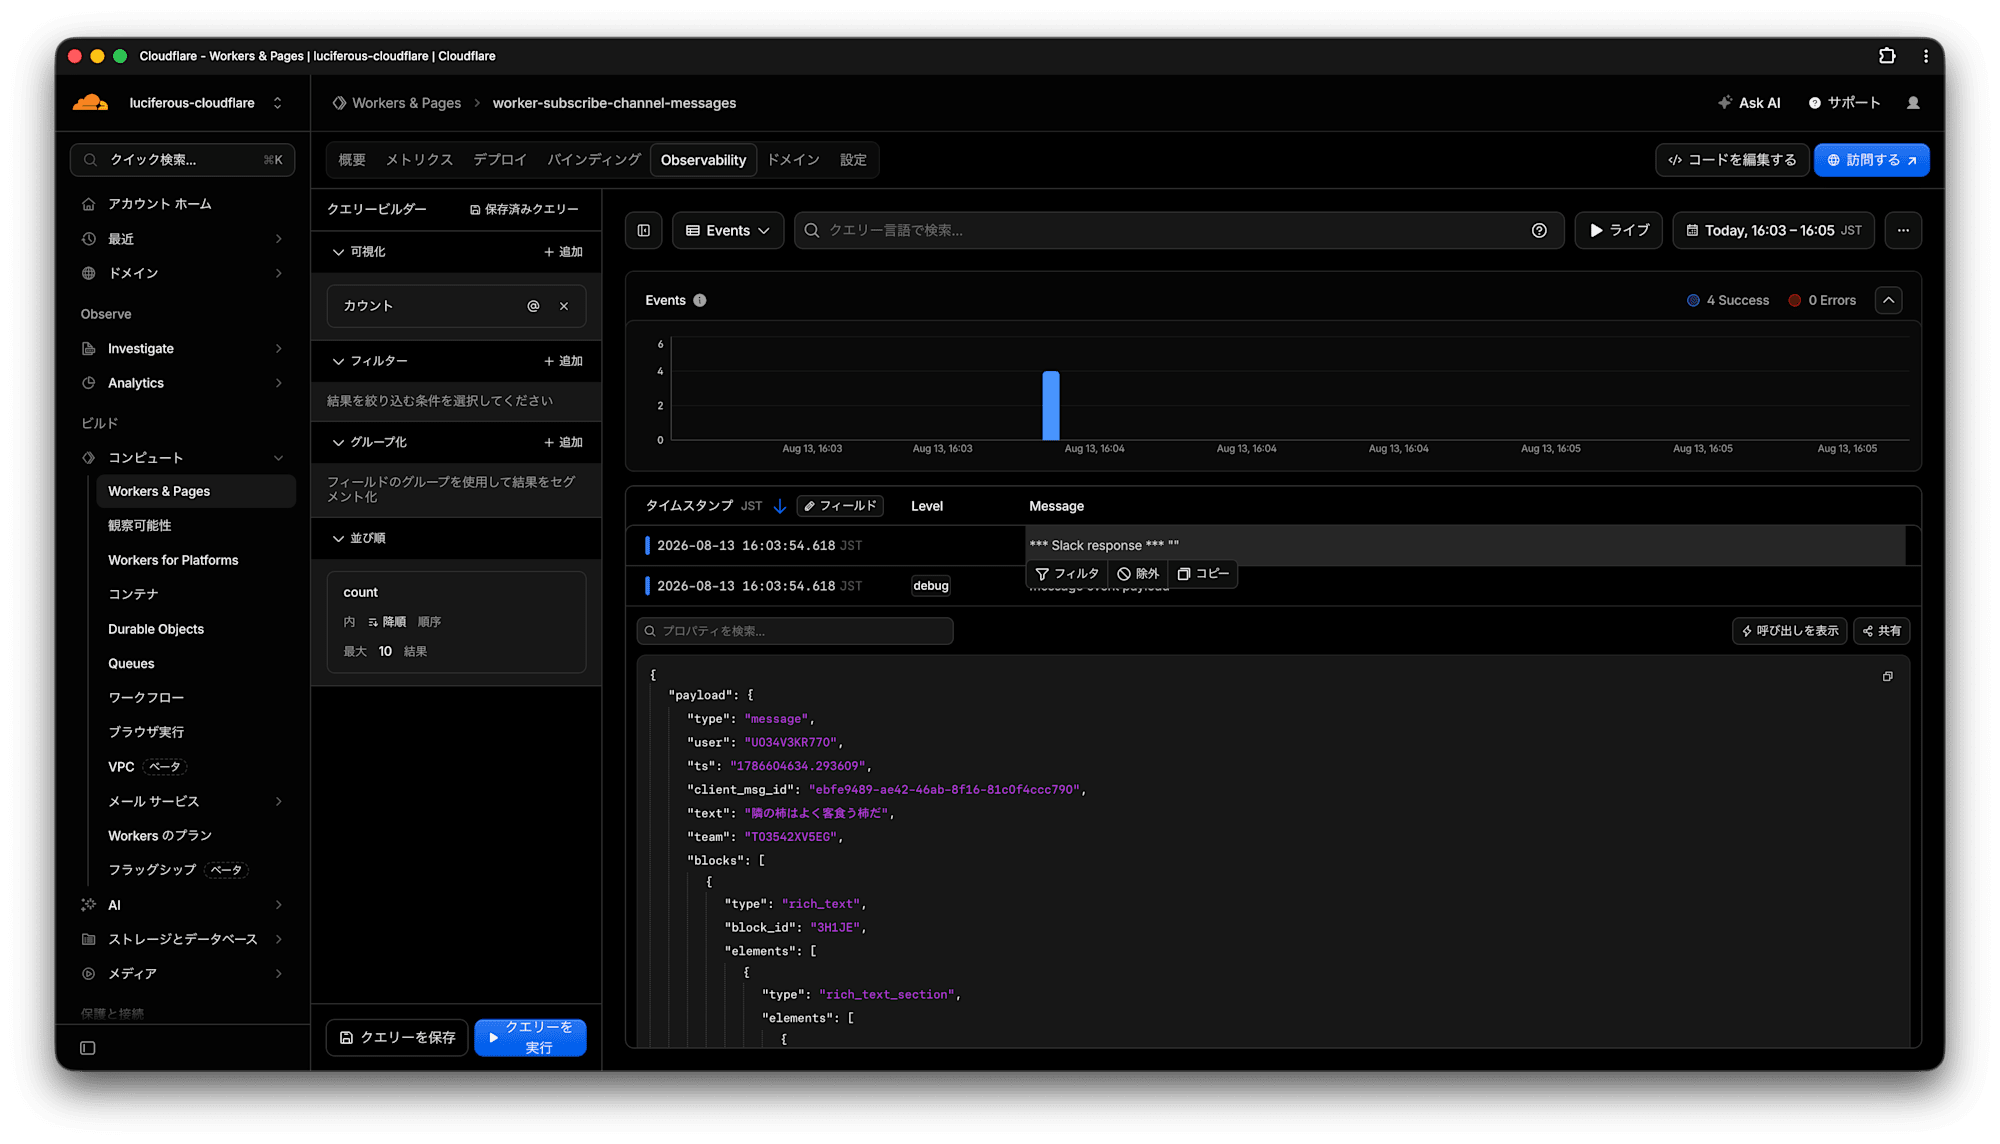The width and height of the screenshot is (2000, 1144).
Task: Add a 可視化 with 追加
Action: click(563, 252)
